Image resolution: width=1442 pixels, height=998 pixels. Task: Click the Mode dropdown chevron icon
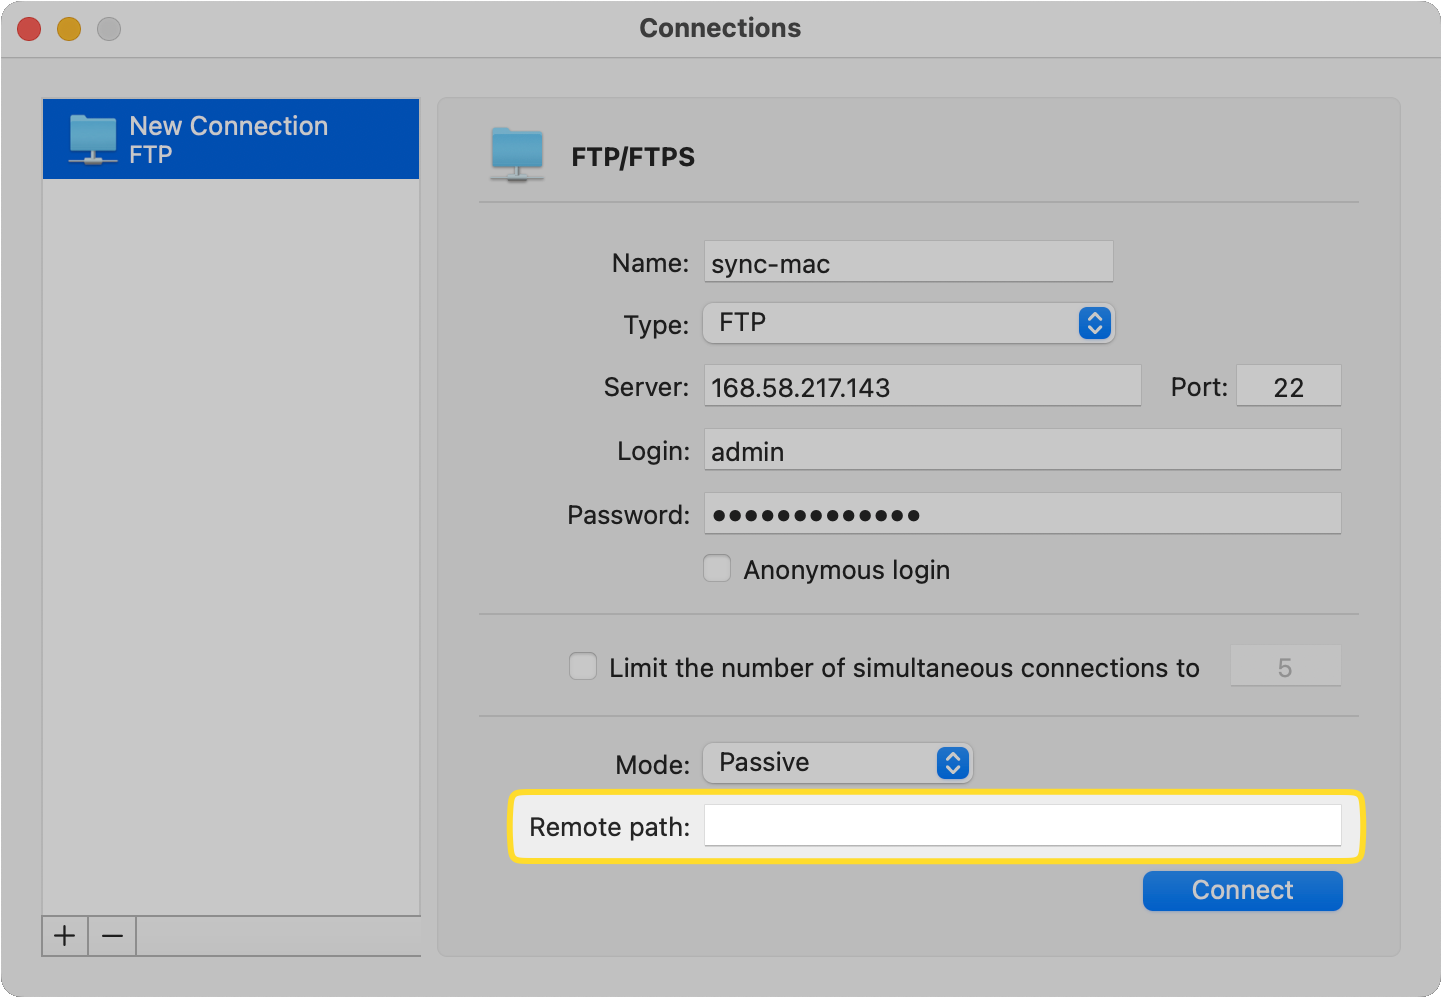coord(952,762)
